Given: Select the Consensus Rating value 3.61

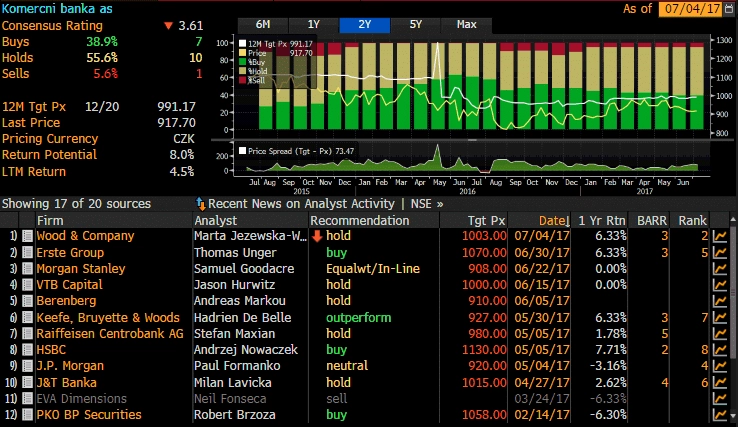Looking at the screenshot, I should point(191,25).
